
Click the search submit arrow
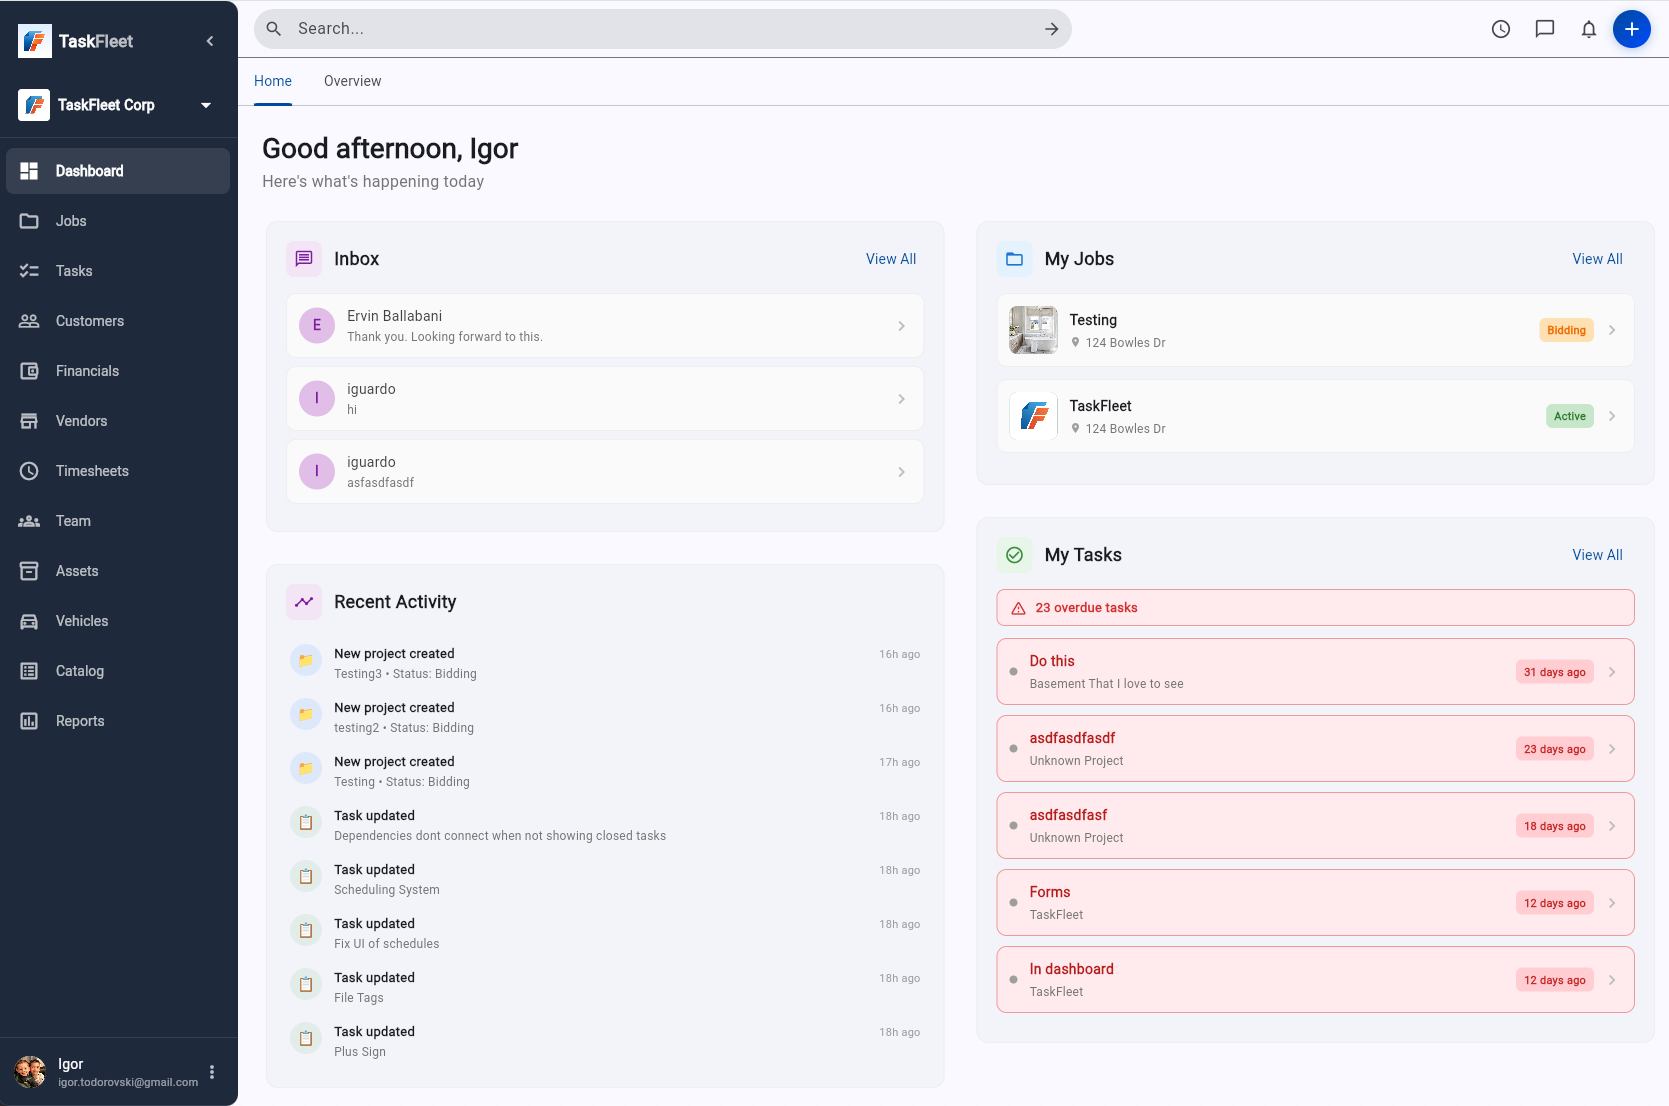pyautogui.click(x=1051, y=29)
